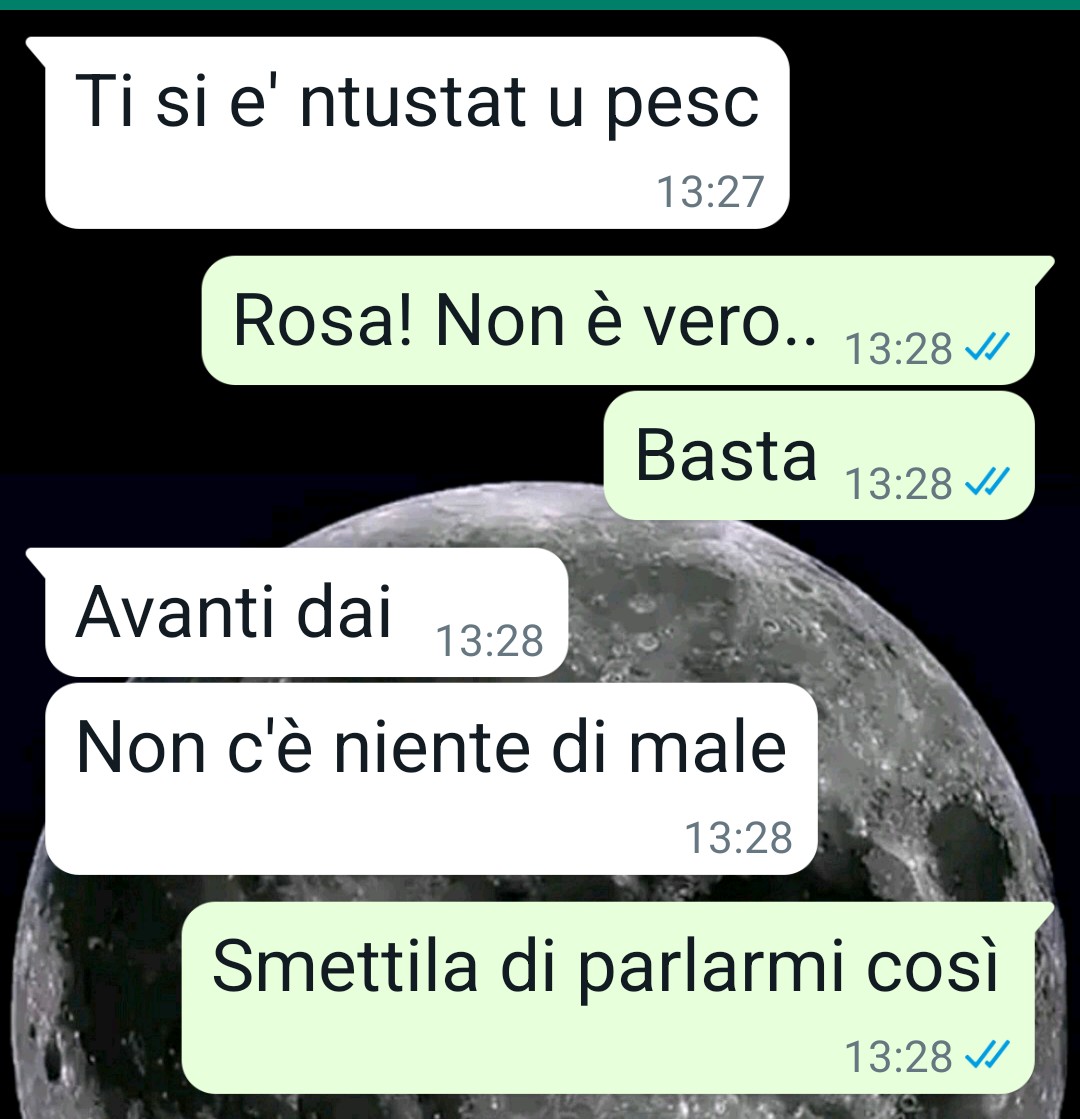Screen dimensions: 1080x1119
Task: Click the 13:28 time under "Non c'è niente di male"
Action: point(739,837)
